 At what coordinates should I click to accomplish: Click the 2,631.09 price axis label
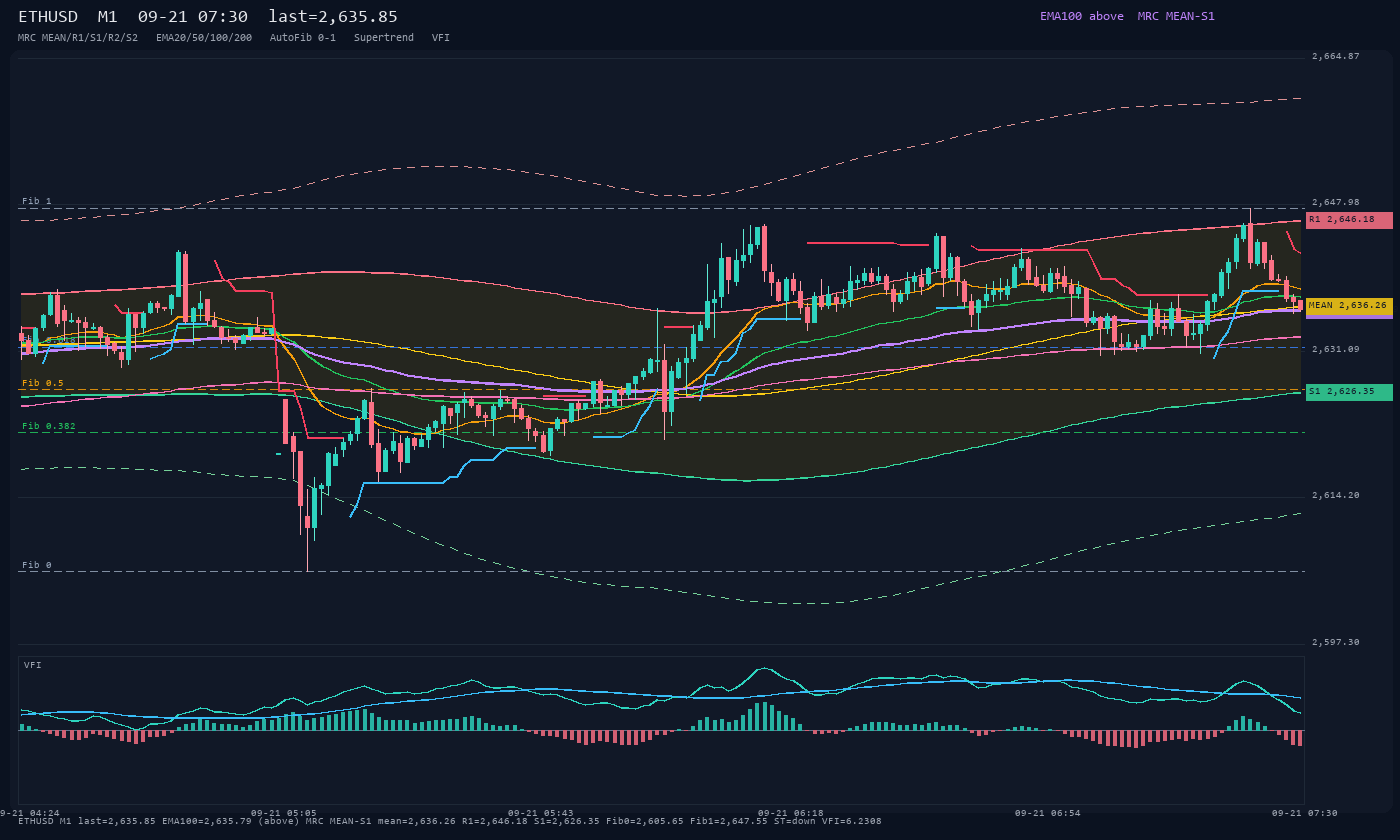pos(1336,349)
